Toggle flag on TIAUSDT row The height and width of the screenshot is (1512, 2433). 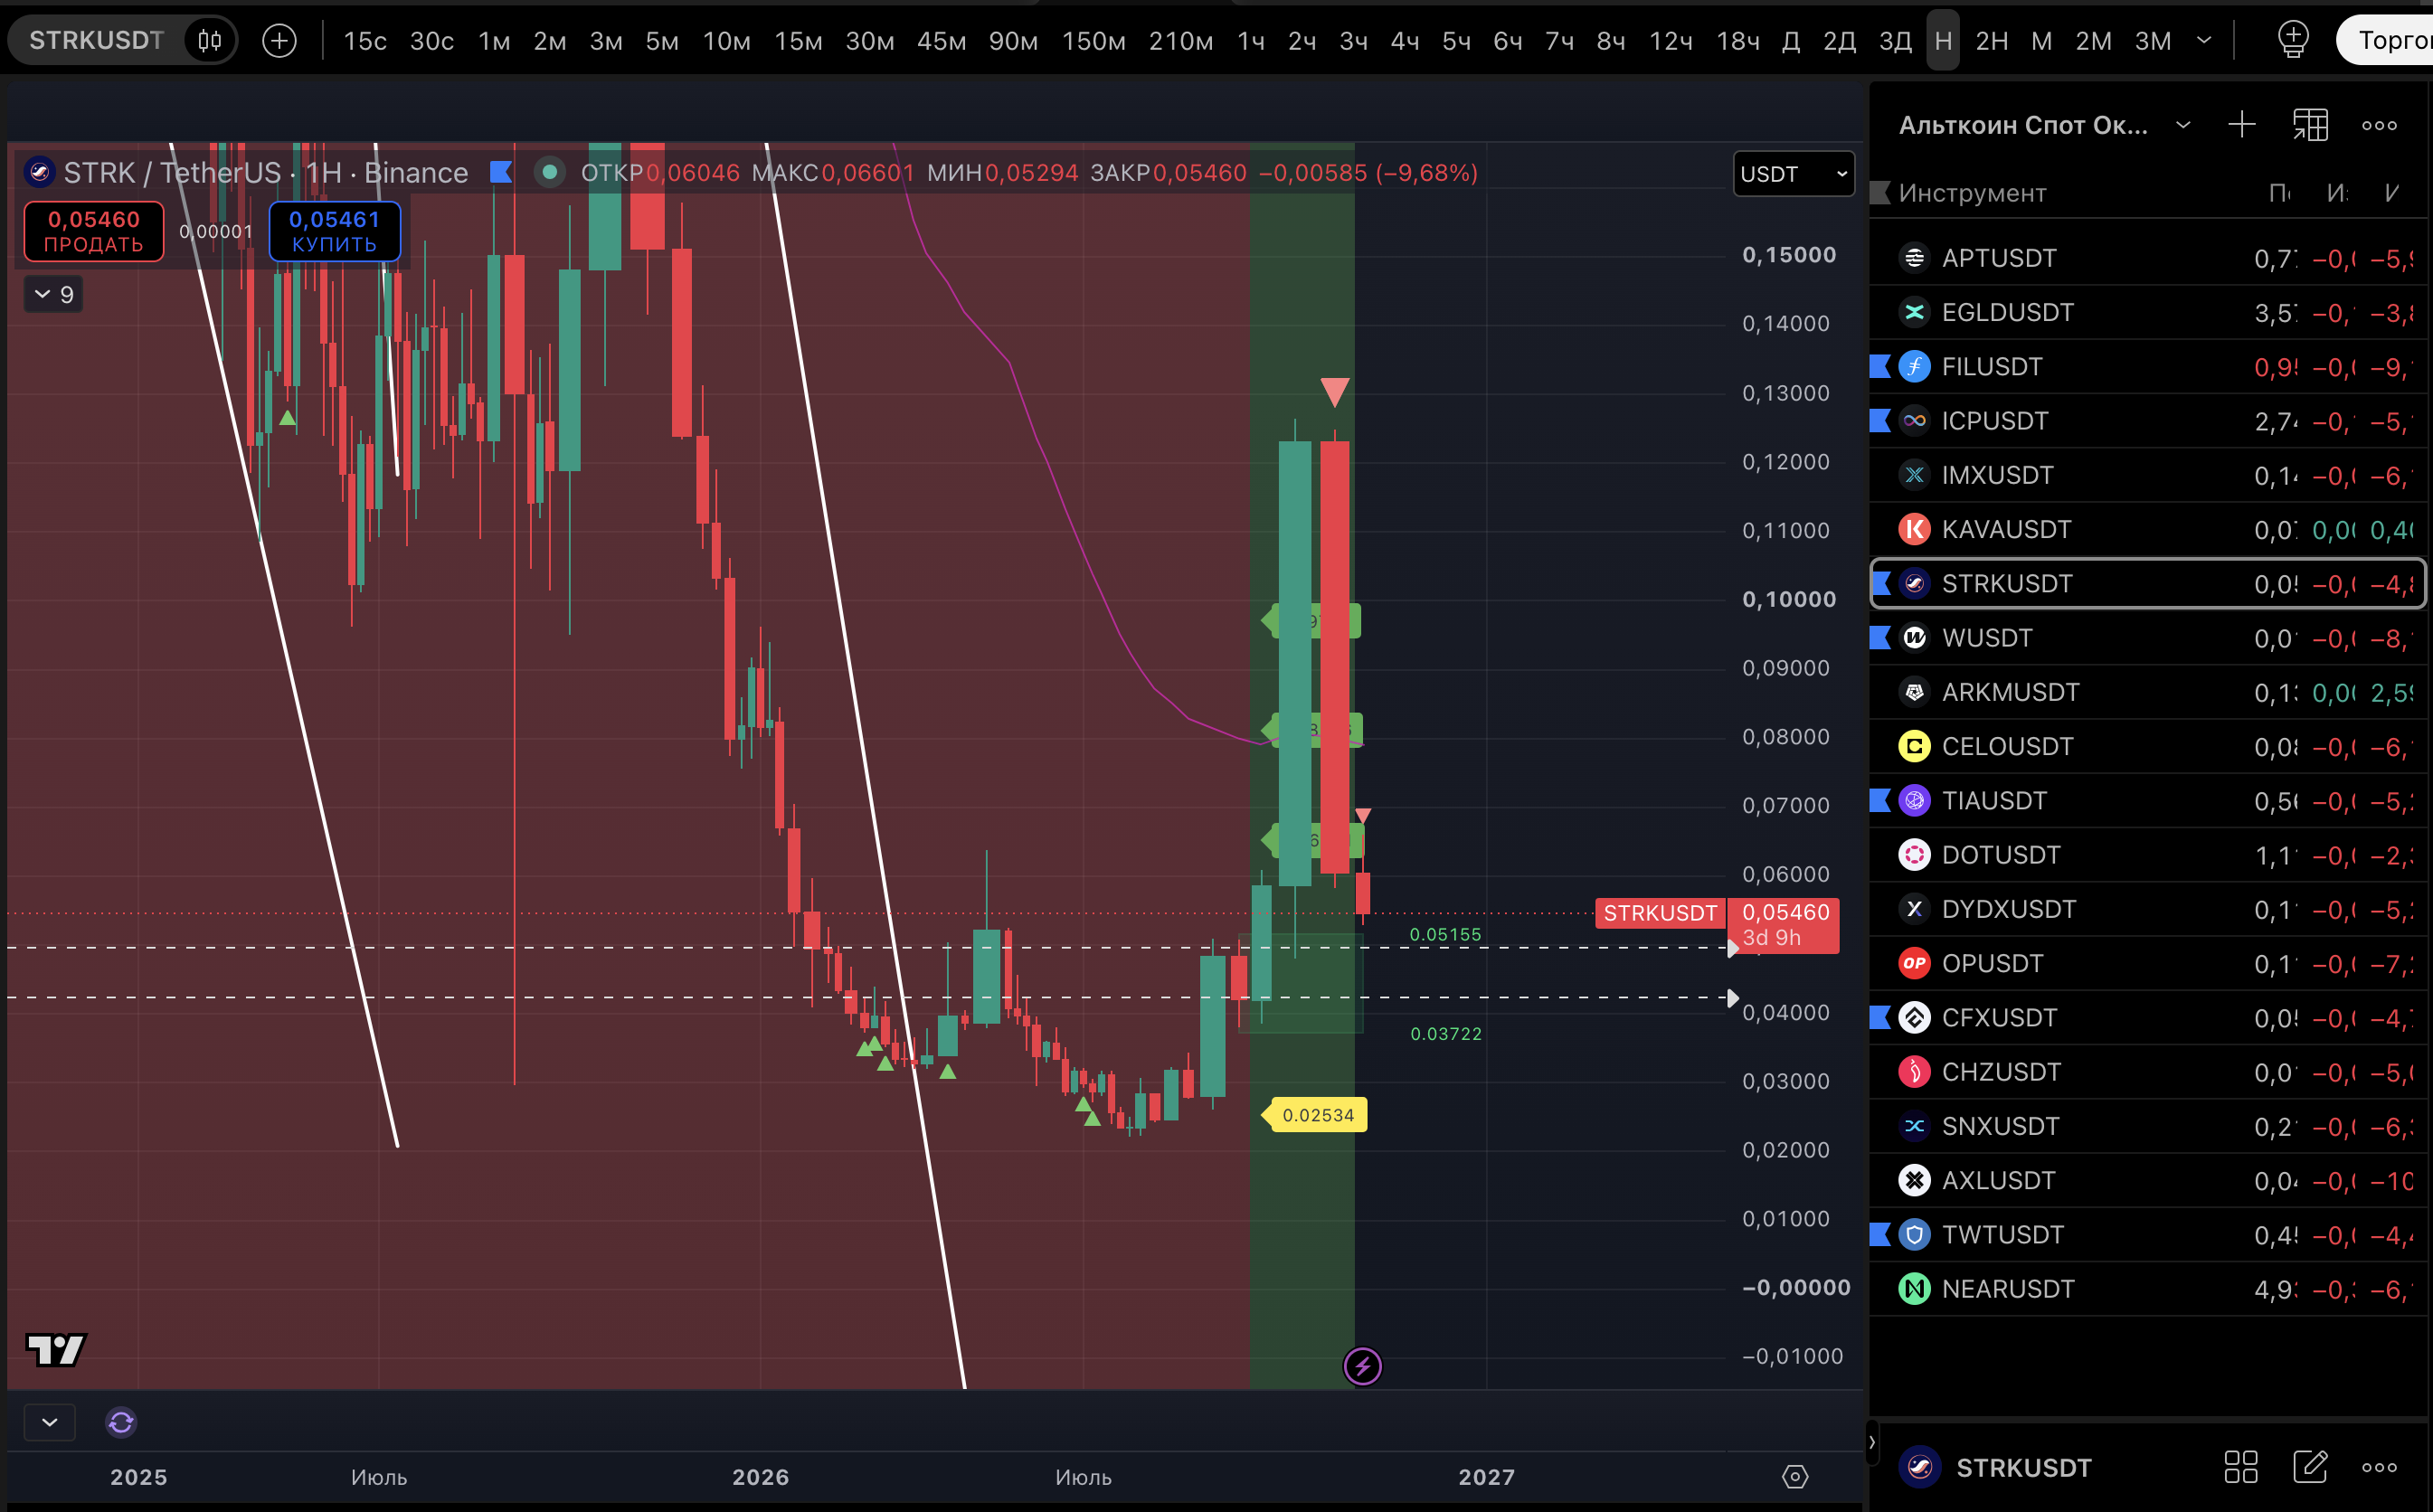point(1880,801)
